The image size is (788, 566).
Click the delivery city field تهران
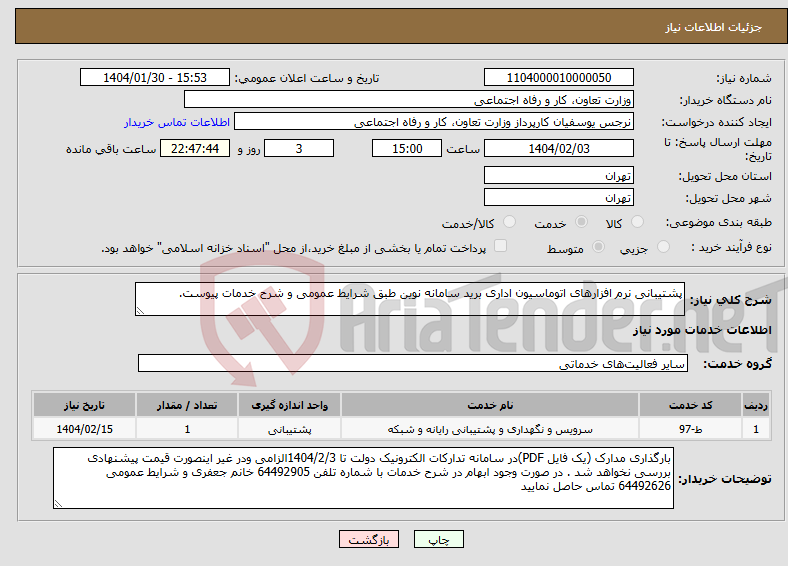pos(559,197)
